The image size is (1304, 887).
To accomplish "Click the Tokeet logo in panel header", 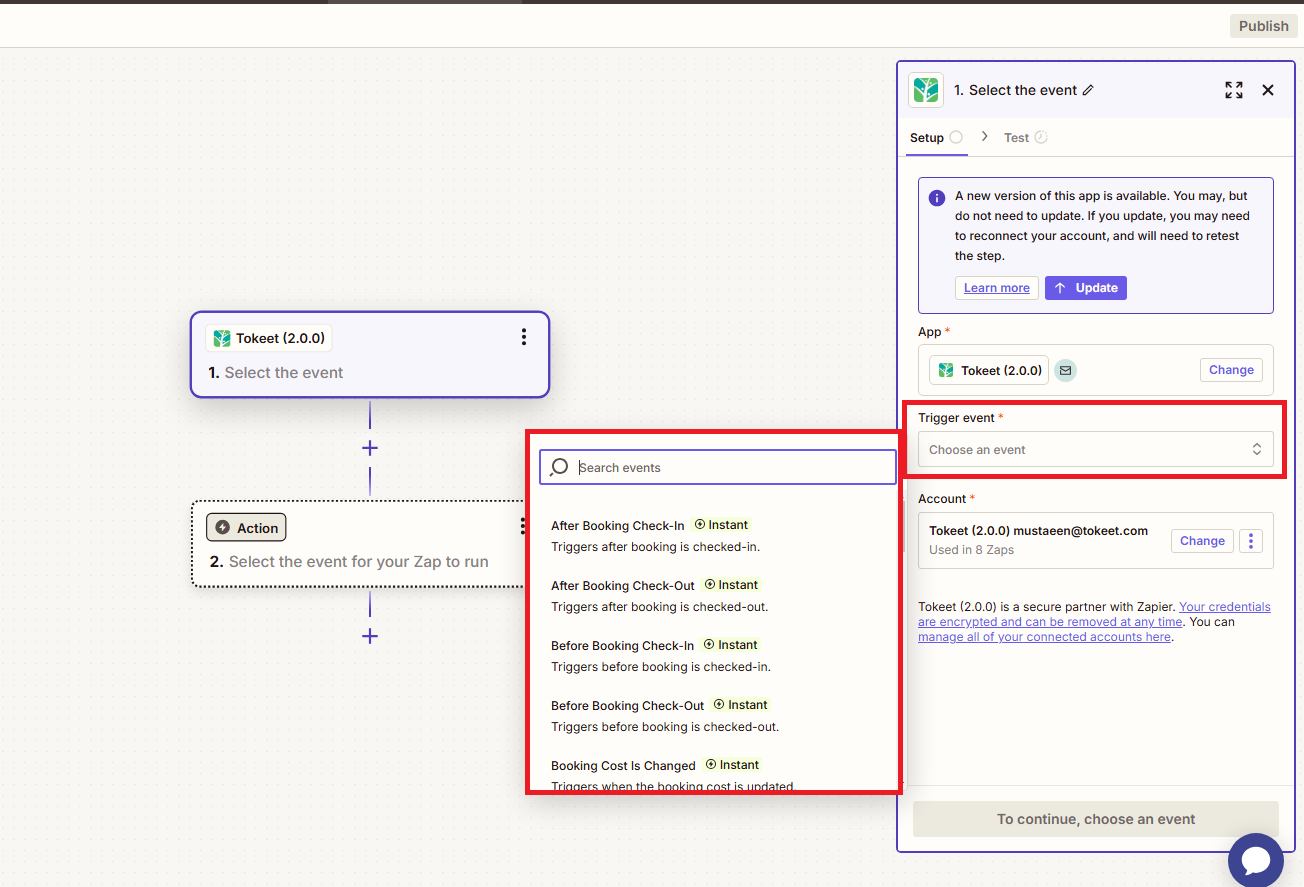I will coord(926,90).
